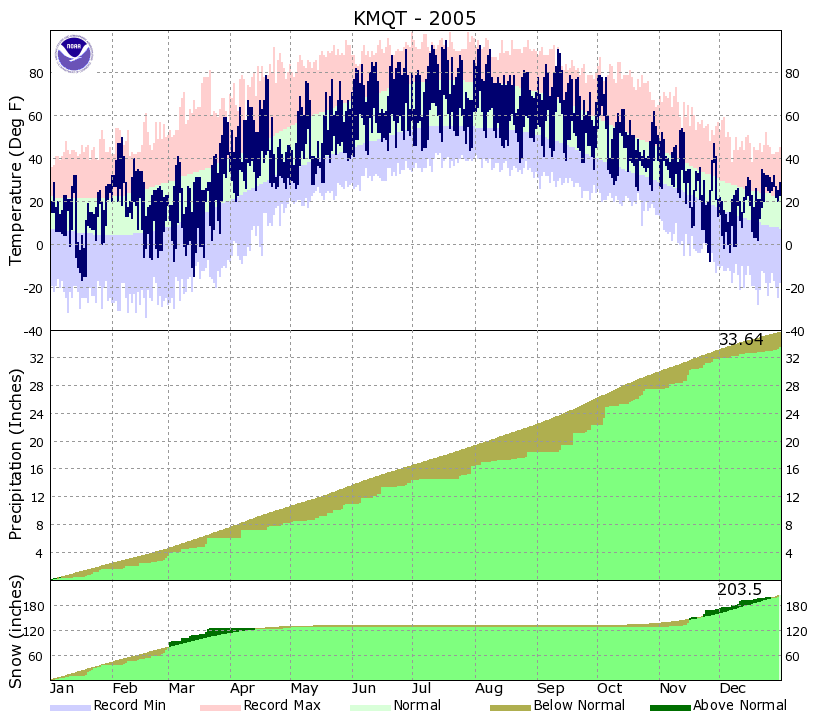The height and width of the screenshot is (720, 830).
Task: Click the right precipitation tick label 24
Action: 792,414
